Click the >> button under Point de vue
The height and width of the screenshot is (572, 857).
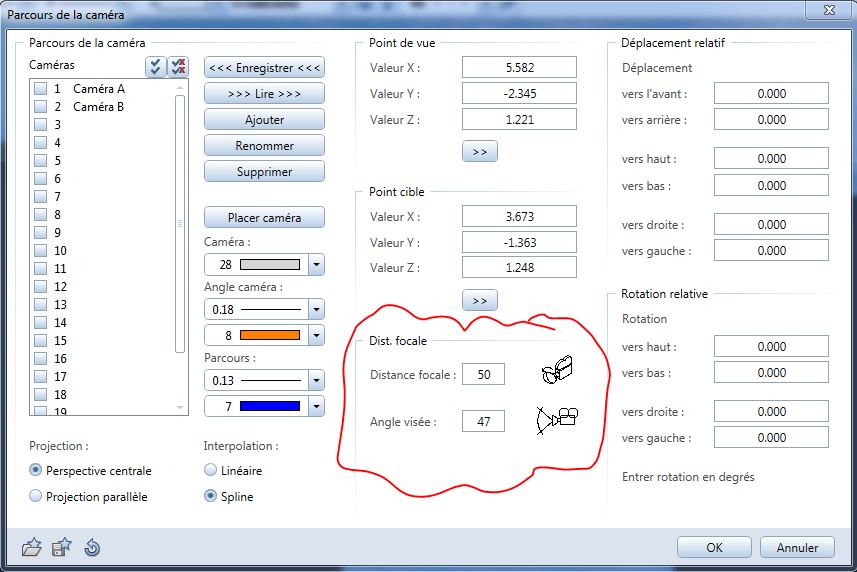[480, 151]
